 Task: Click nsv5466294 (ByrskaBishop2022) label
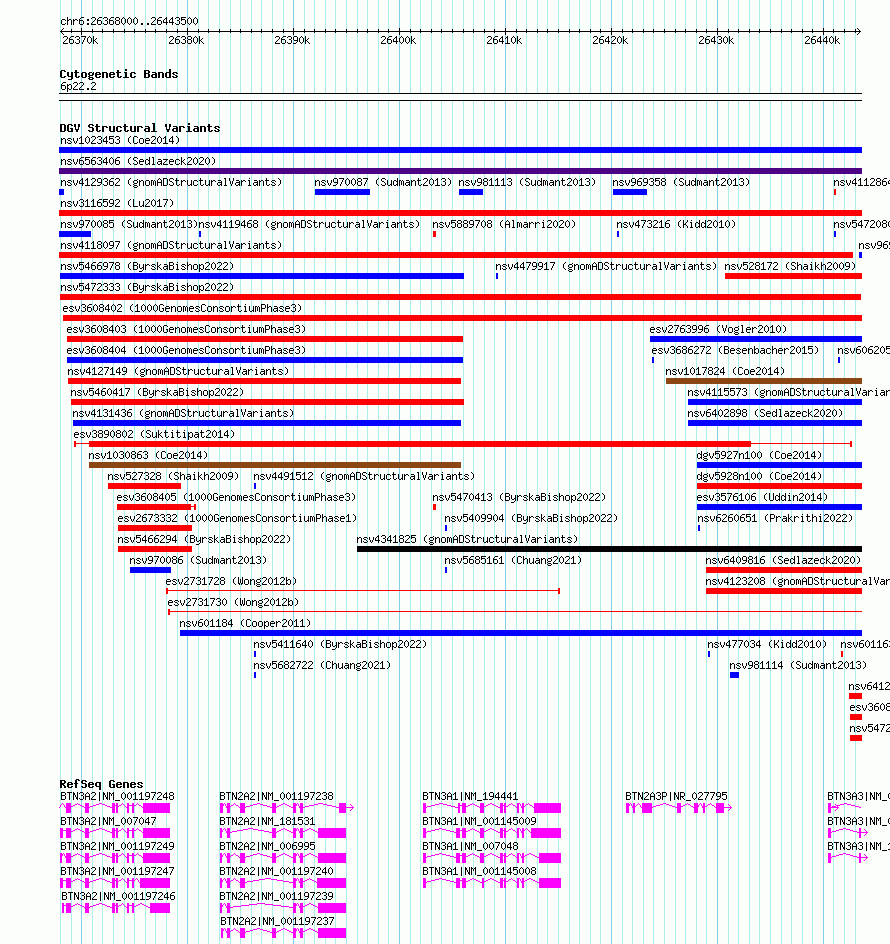(x=204, y=539)
